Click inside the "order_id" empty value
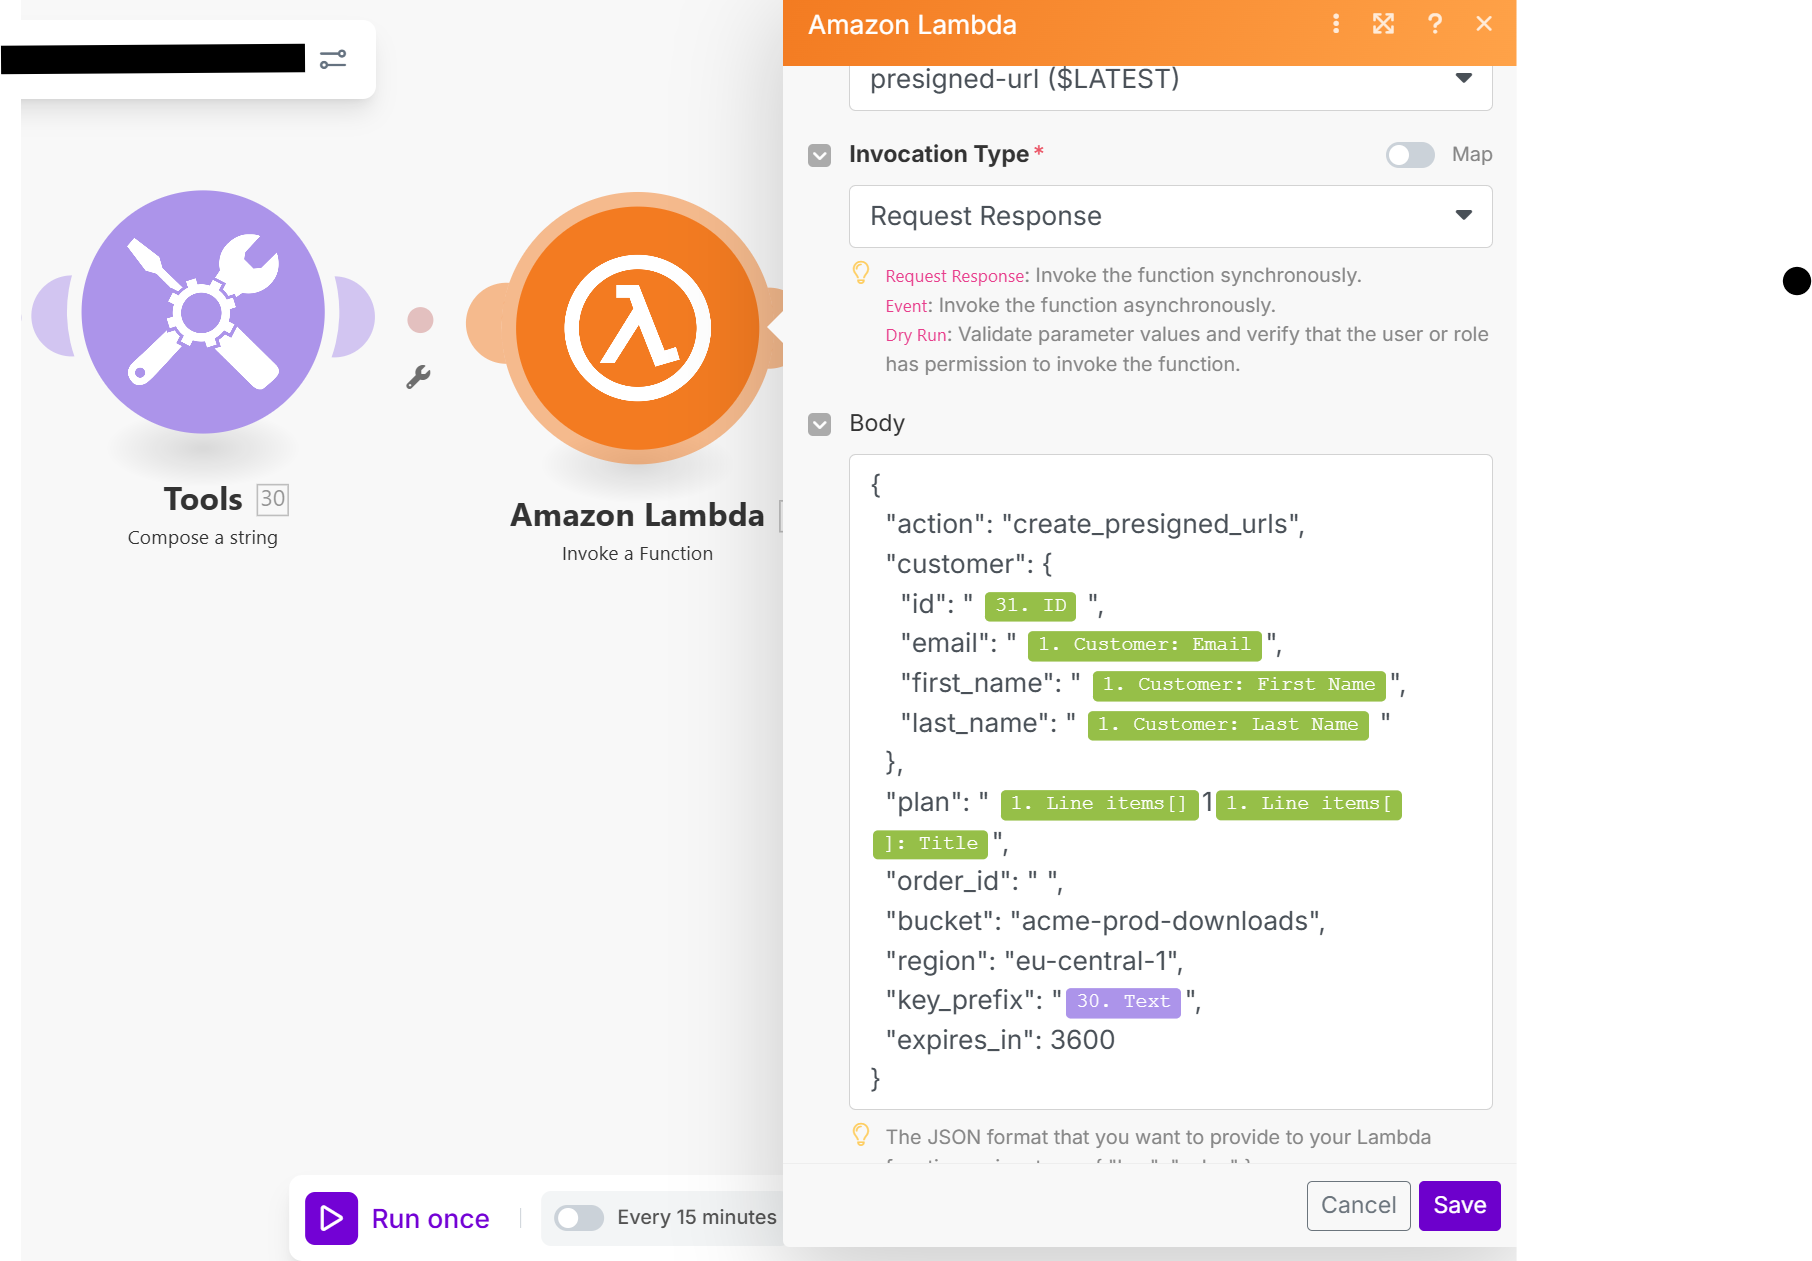The width and height of the screenshot is (1812, 1261). click(1042, 882)
